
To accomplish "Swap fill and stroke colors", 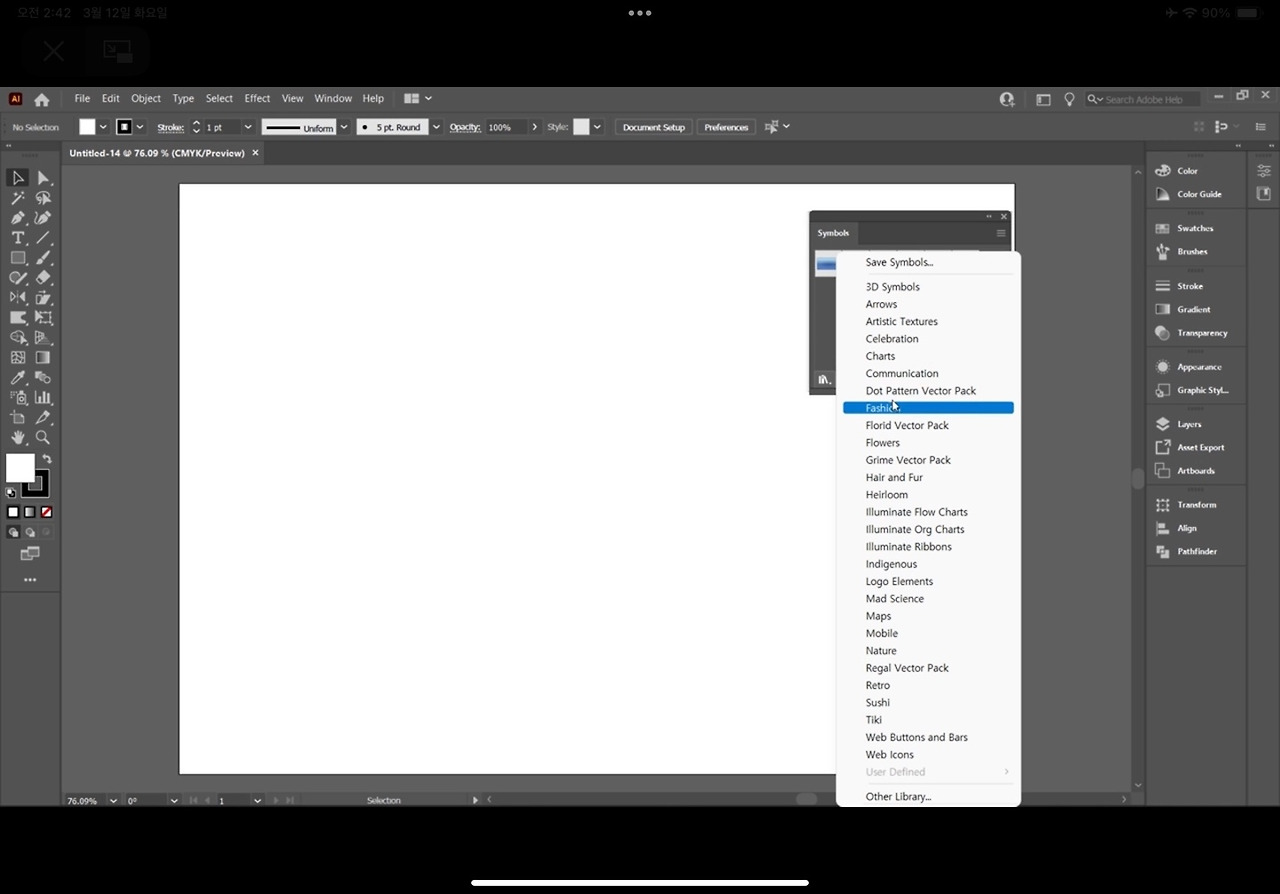I will (46, 459).
